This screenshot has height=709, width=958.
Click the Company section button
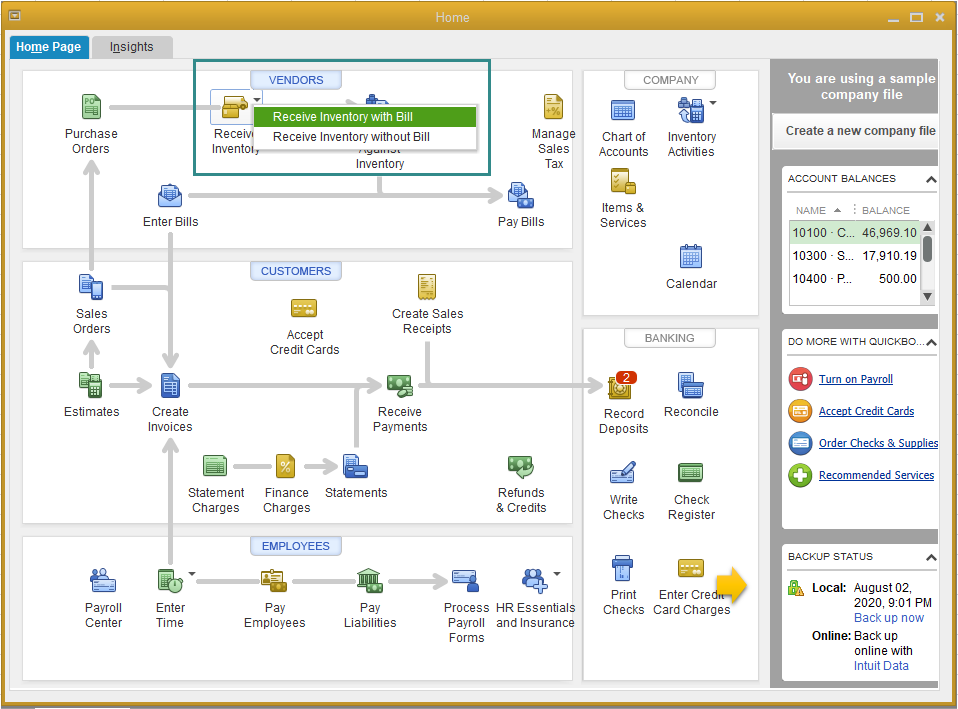pos(670,80)
